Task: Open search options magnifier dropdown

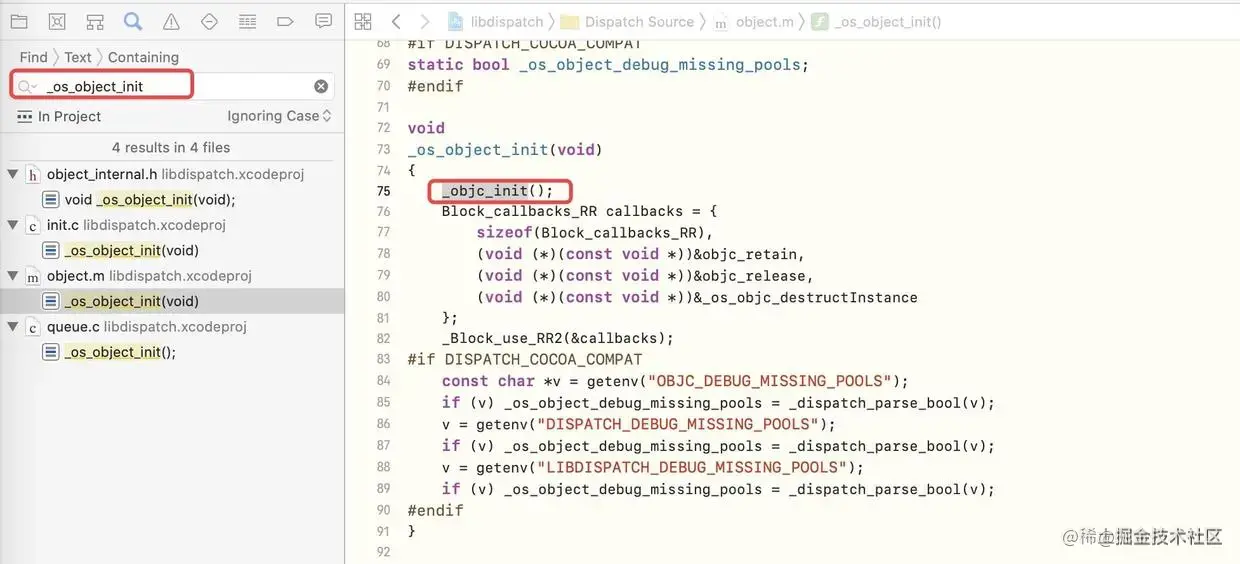Action: [x=28, y=86]
